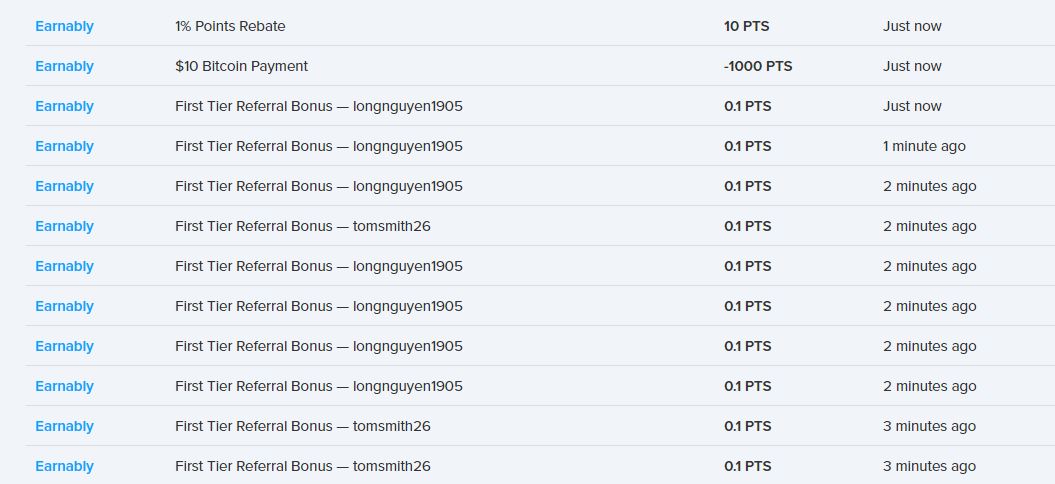Click the 10 PTS rebate amount
Viewport: 1055px width, 484px height.
tap(746, 26)
